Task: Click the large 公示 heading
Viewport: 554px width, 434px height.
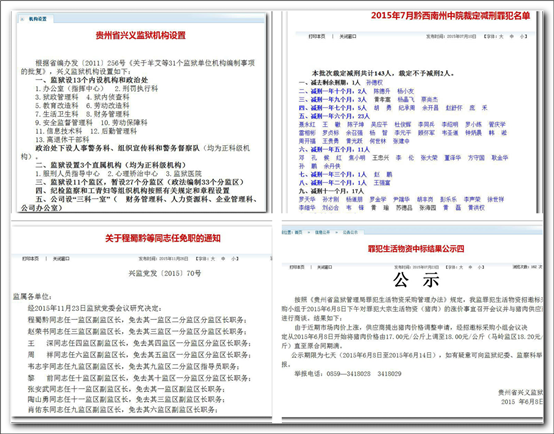Action: pos(416,280)
